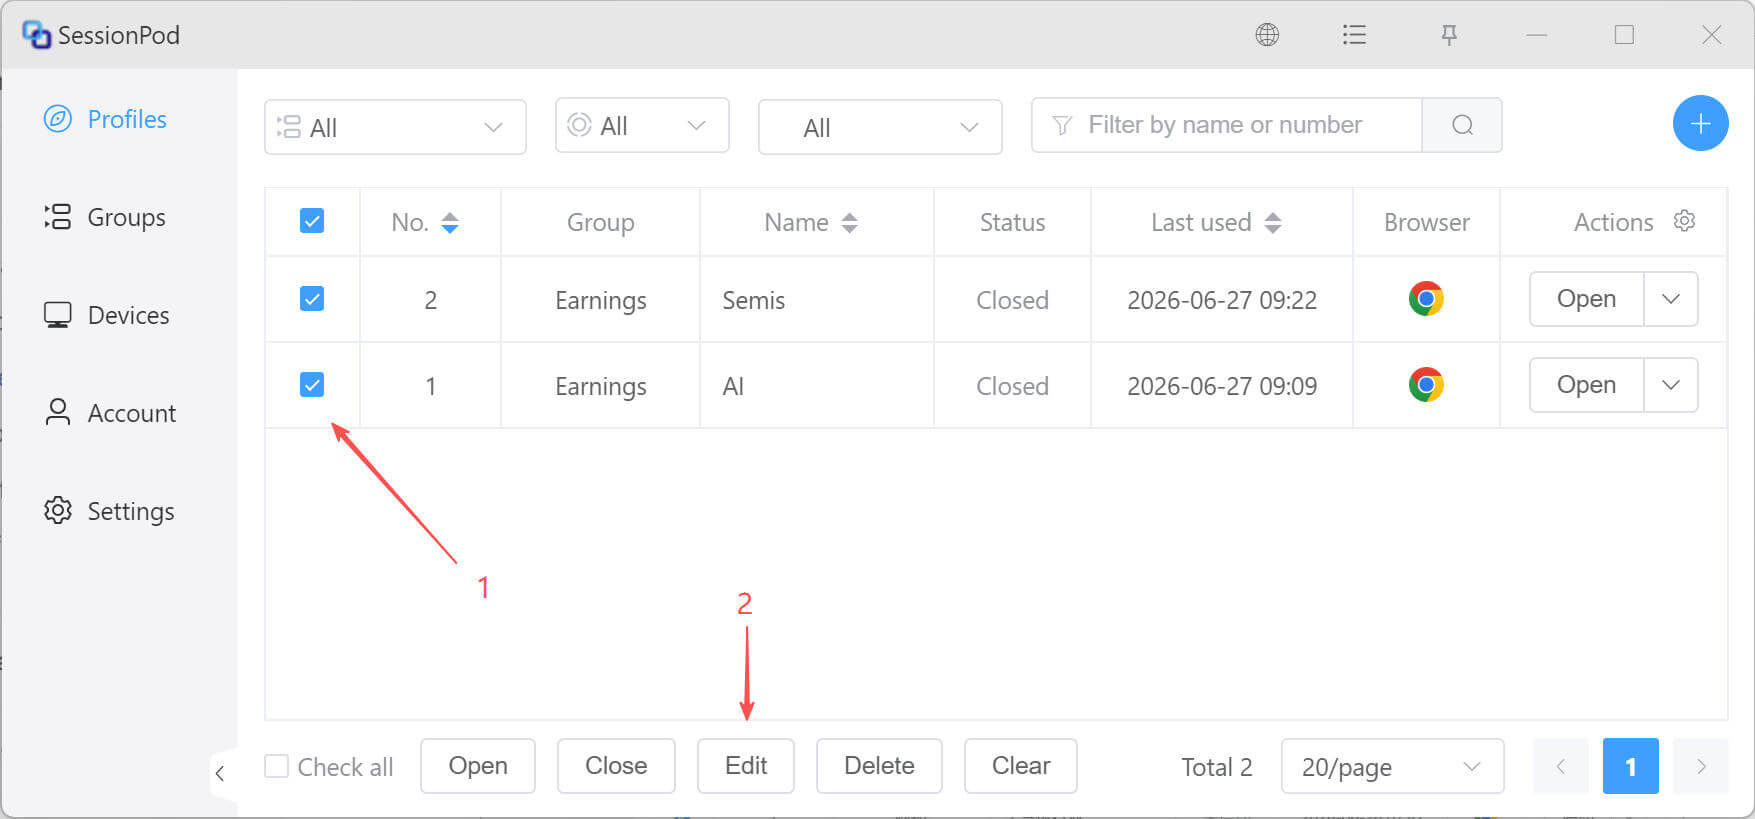Expand Open options arrow for AI row
This screenshot has height=819, width=1755.
click(x=1671, y=385)
